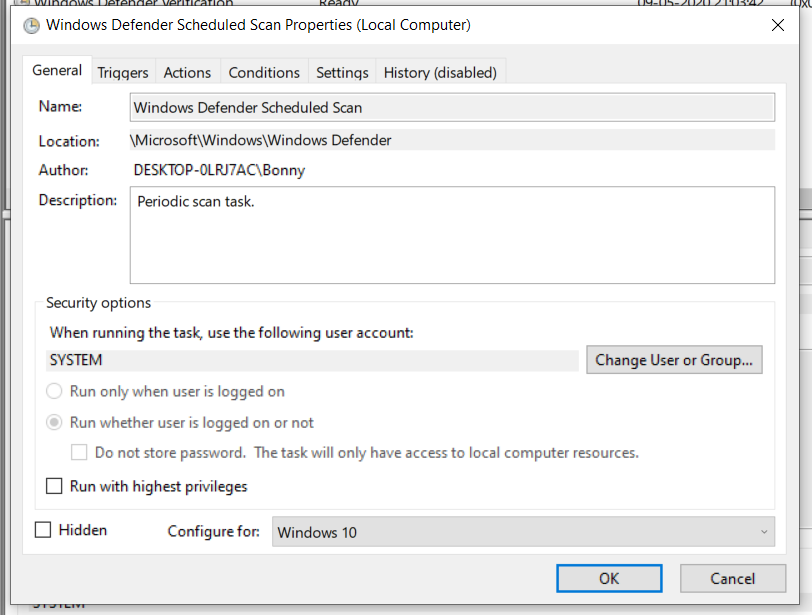Select Run only when user is logged on
The image size is (812, 615).
click(55, 392)
